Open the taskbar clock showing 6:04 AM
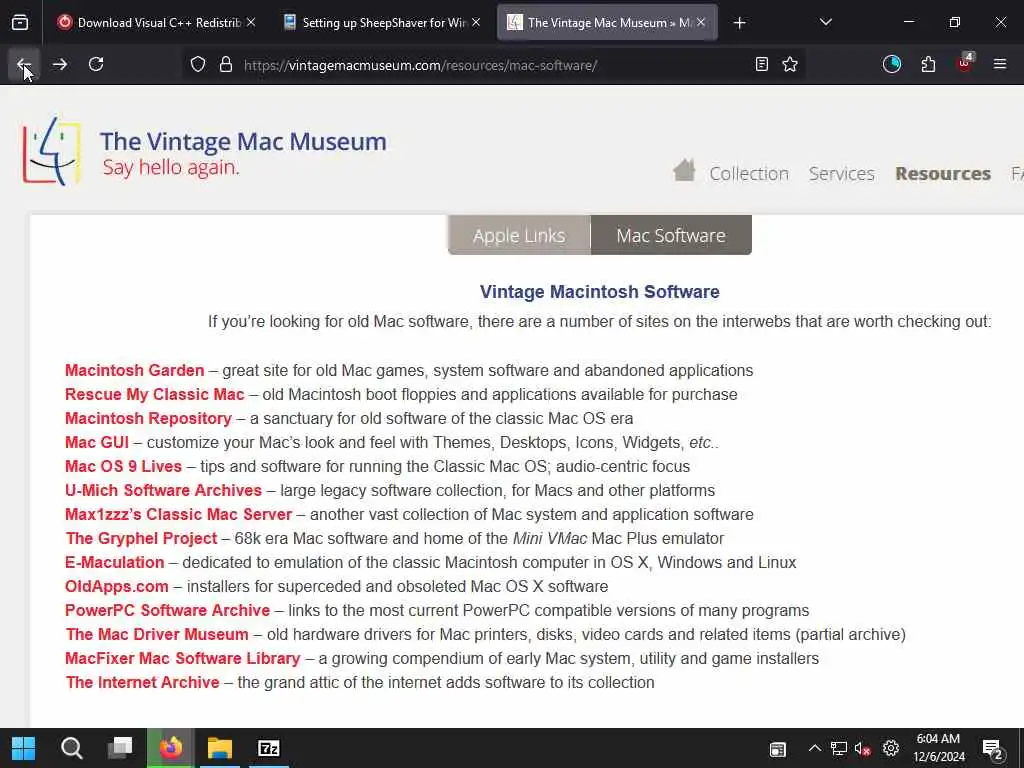This screenshot has height=768, width=1024. pyautogui.click(x=938, y=748)
